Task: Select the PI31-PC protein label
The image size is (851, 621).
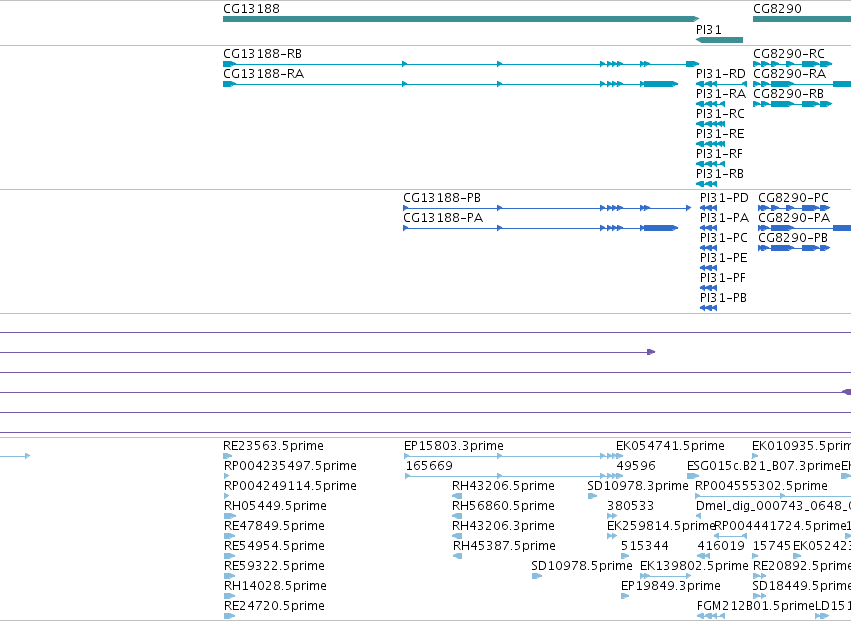Action: 723,238
